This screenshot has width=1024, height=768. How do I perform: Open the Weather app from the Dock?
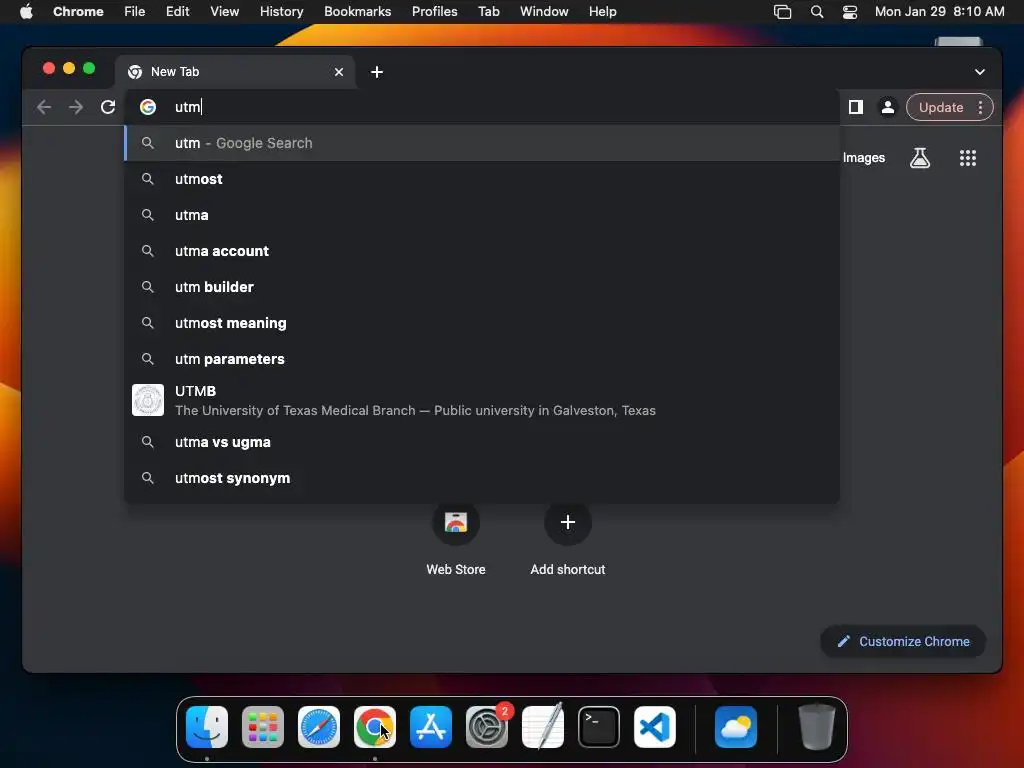point(736,727)
